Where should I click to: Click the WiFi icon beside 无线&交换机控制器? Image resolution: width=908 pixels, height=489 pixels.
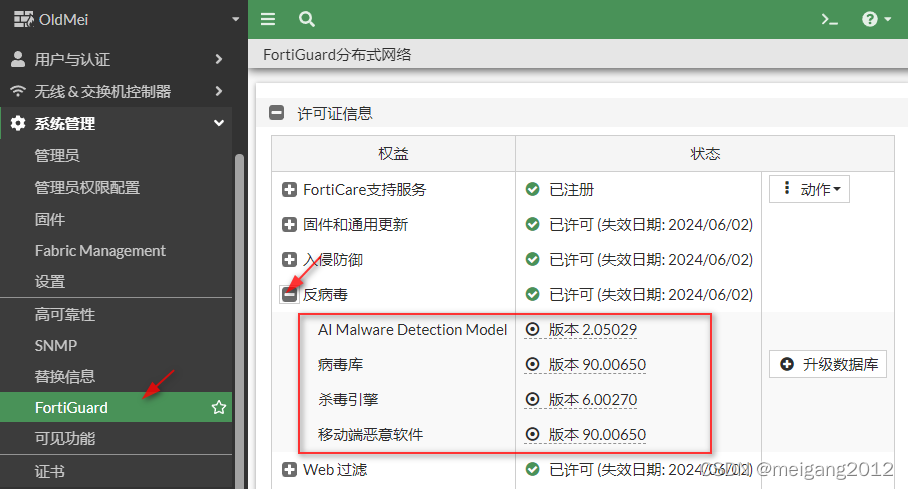point(18,91)
